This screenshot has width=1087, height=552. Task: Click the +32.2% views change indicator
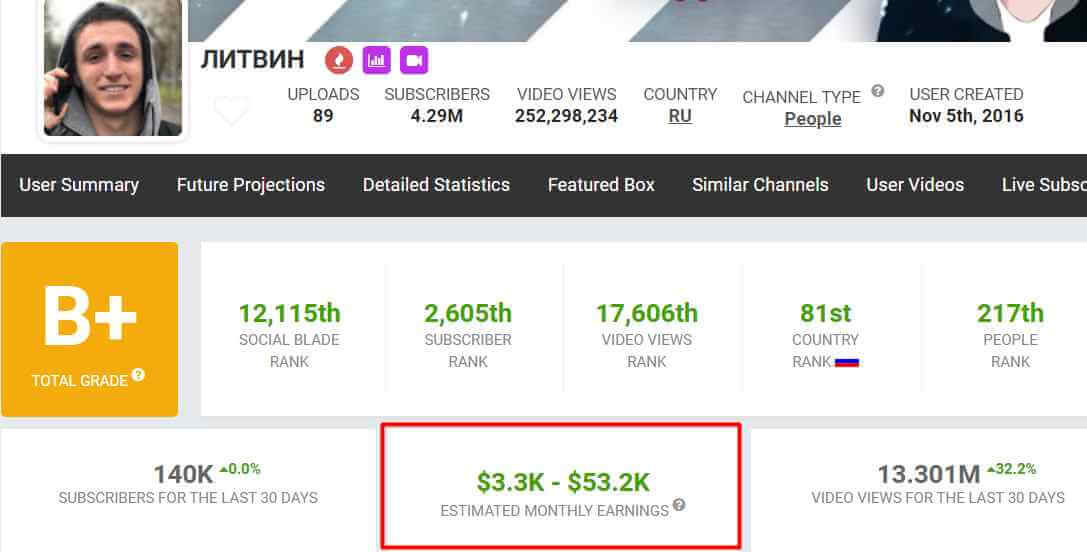pyautogui.click(x=1011, y=469)
